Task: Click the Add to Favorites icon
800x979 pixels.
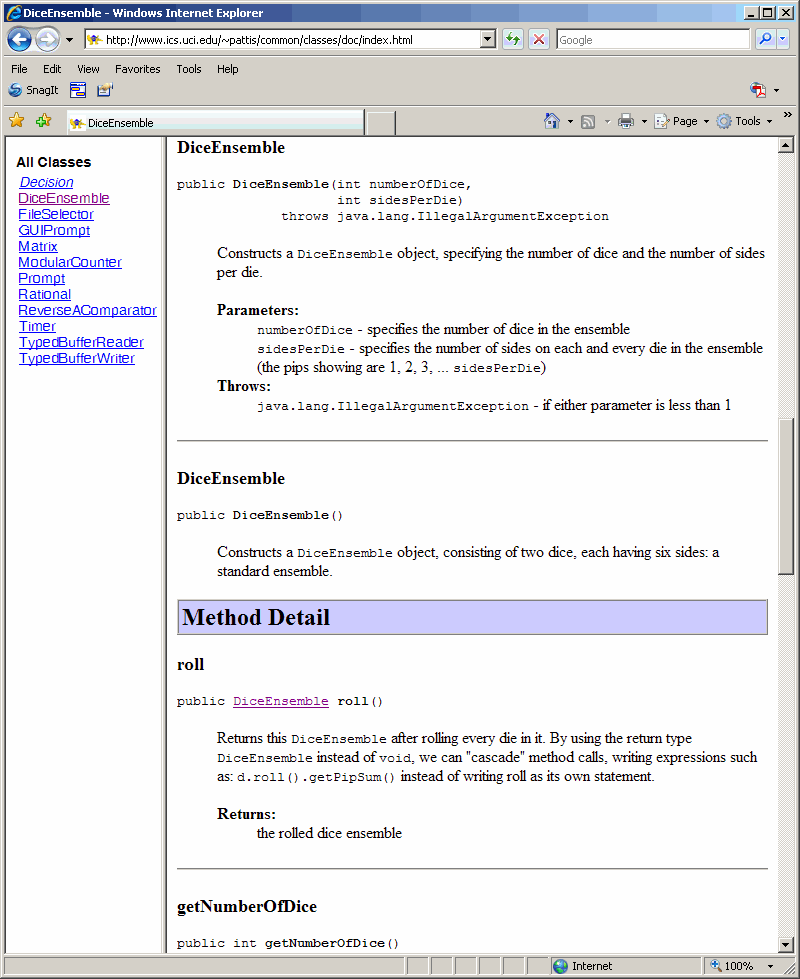Action: coord(43,121)
